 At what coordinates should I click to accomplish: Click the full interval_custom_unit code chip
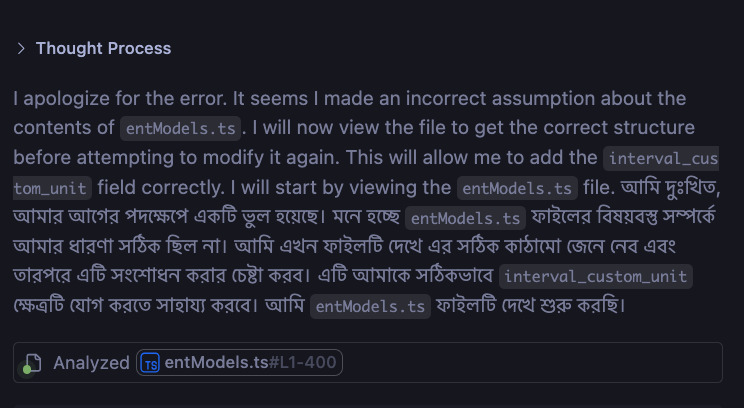[x=595, y=277]
